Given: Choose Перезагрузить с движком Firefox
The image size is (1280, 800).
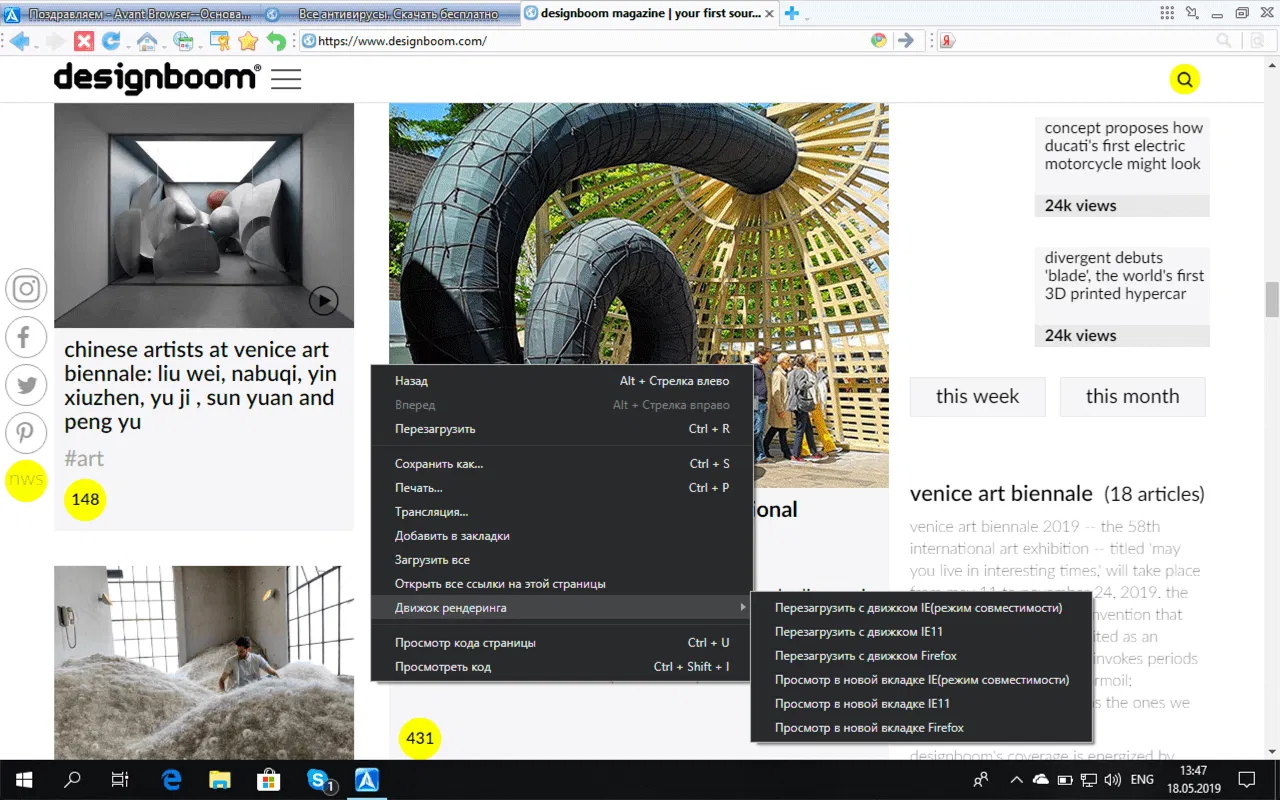Looking at the screenshot, I should point(919,656).
